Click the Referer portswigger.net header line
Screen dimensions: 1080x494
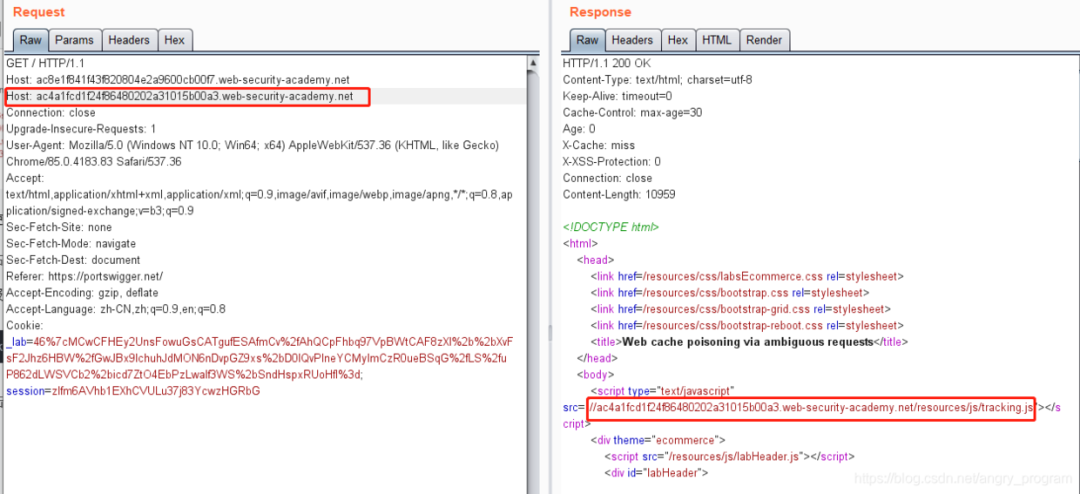[x=84, y=276]
